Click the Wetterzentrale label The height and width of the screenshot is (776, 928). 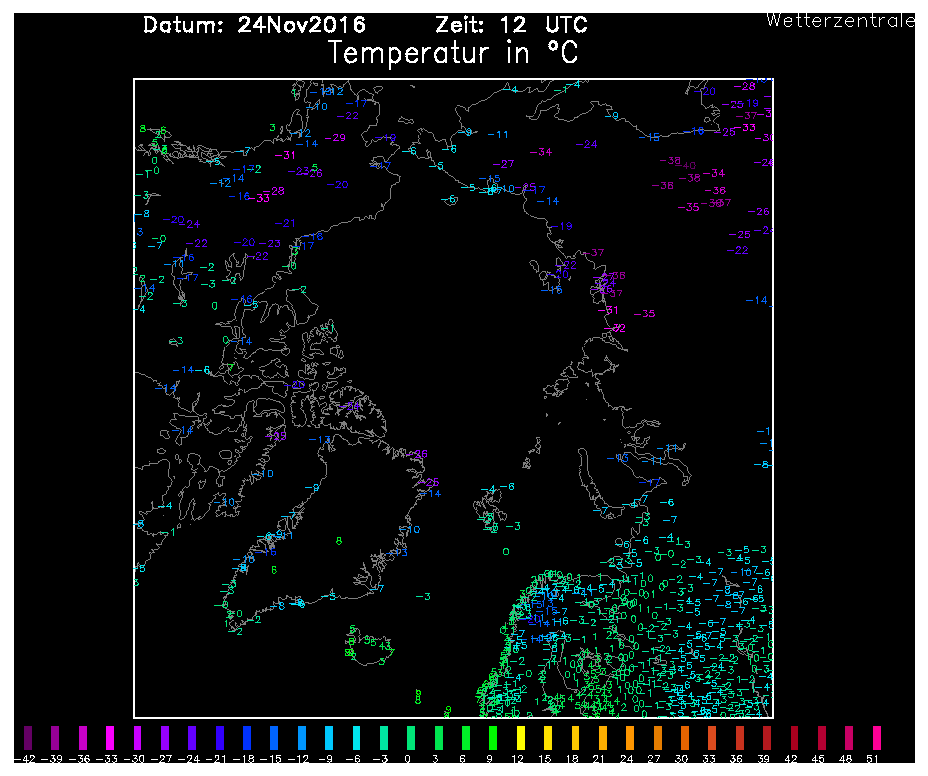tap(840, 20)
